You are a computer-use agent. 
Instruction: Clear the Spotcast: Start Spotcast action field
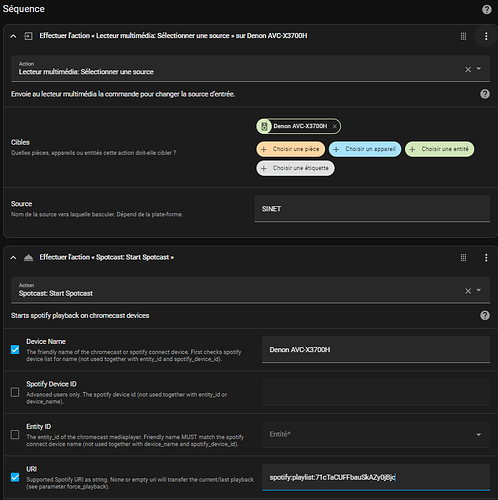click(x=468, y=291)
